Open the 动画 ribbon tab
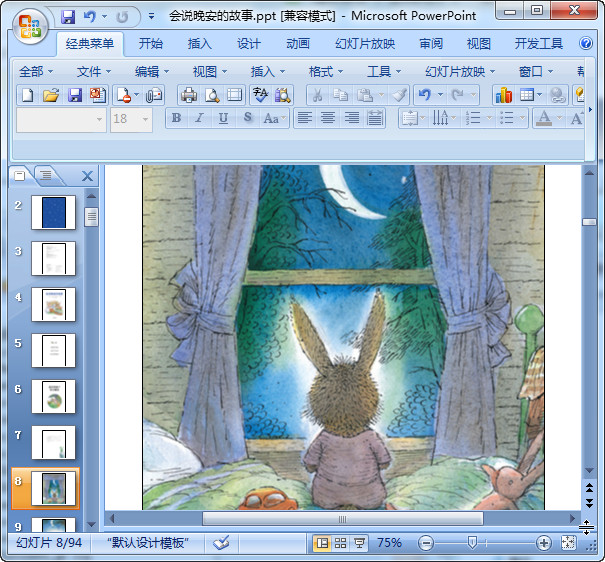The image size is (605, 562). click(x=297, y=44)
